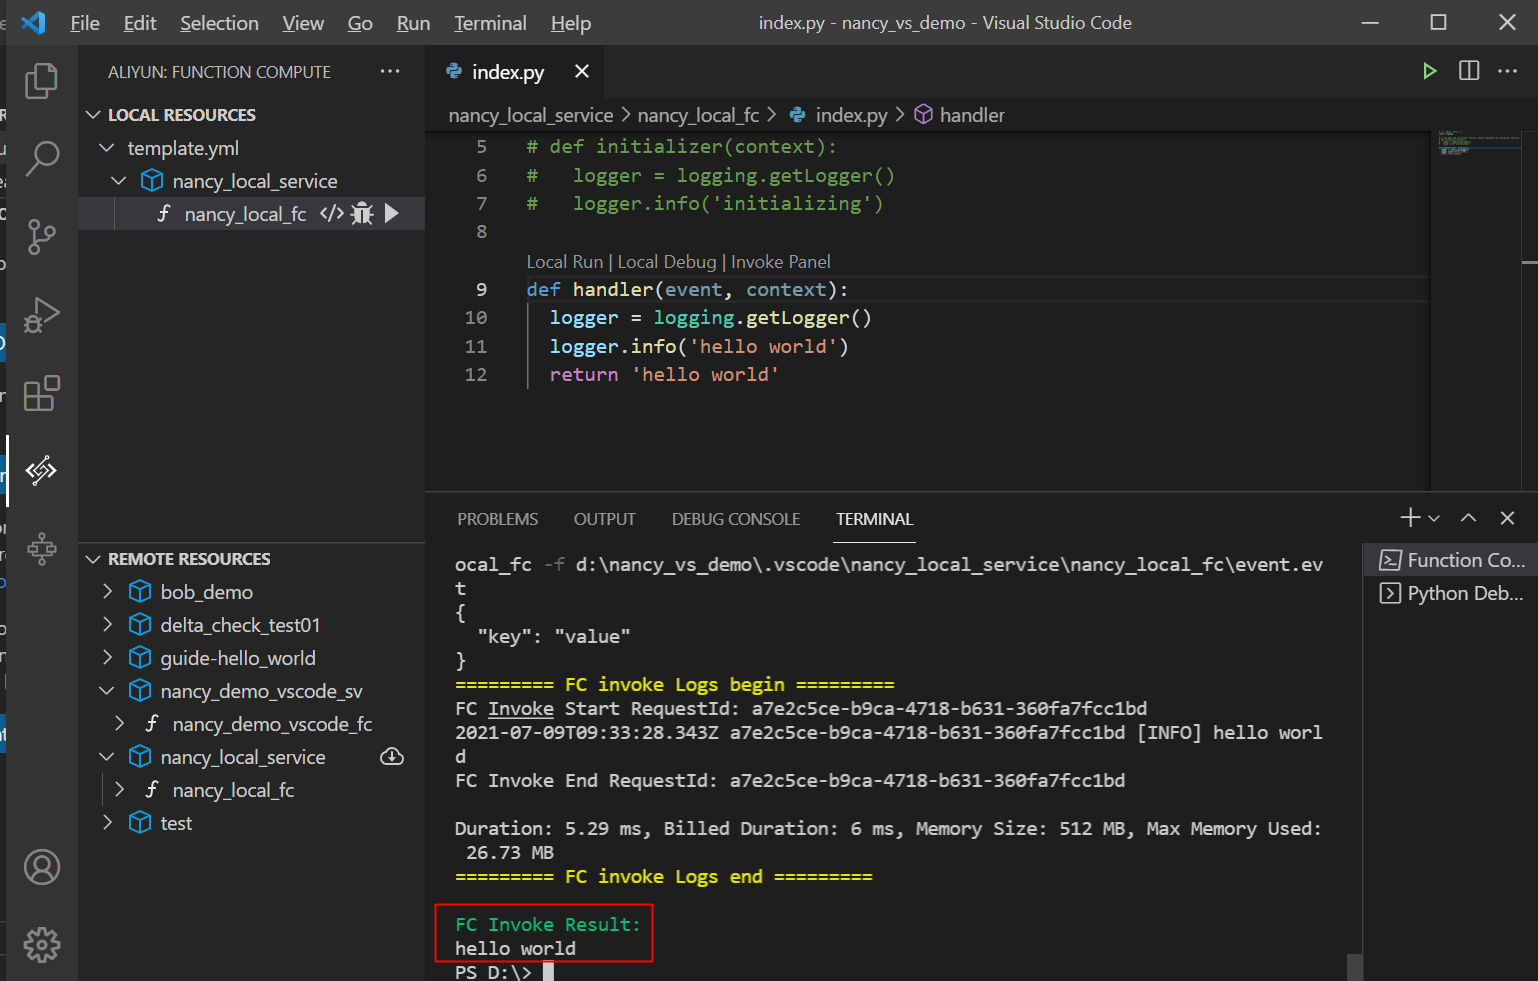
Task: Click the Invoke Panel code lens link
Action: pyautogui.click(x=781, y=262)
